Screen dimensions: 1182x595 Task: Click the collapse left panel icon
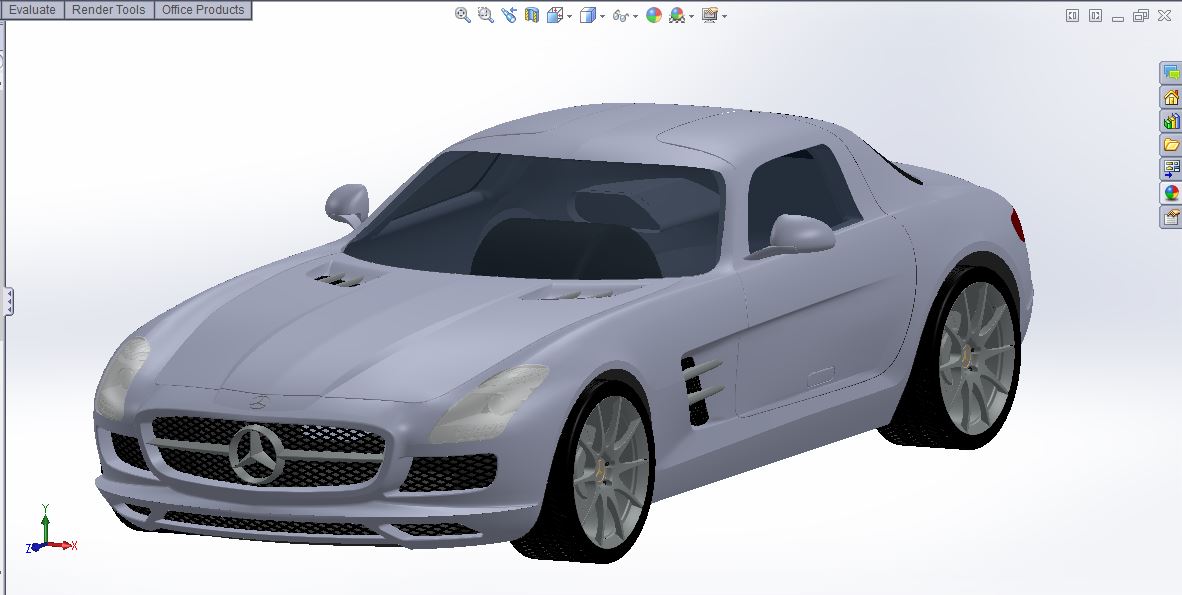pyautogui.click(x=1072, y=15)
